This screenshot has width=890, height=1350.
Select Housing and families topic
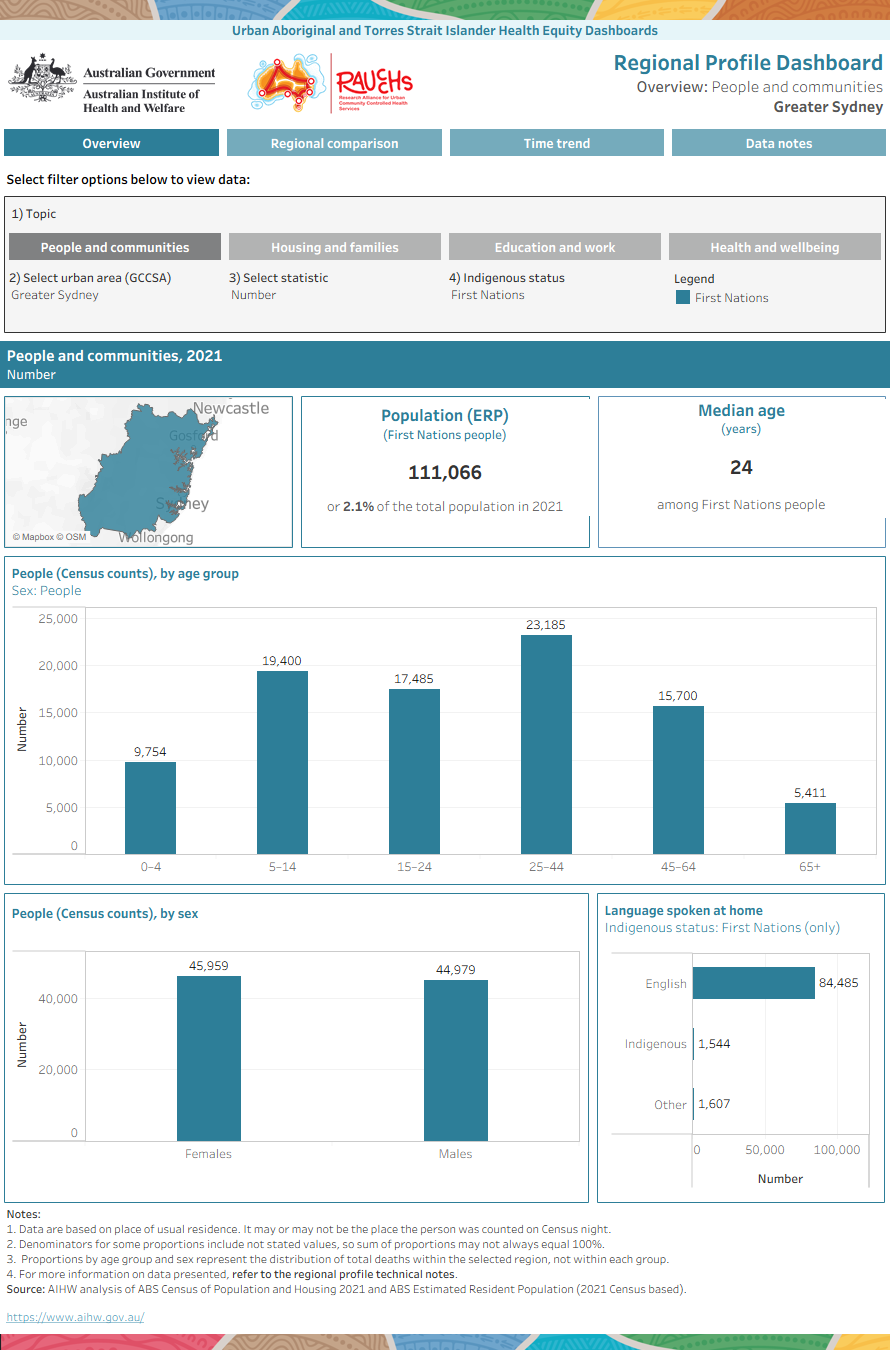(x=335, y=247)
